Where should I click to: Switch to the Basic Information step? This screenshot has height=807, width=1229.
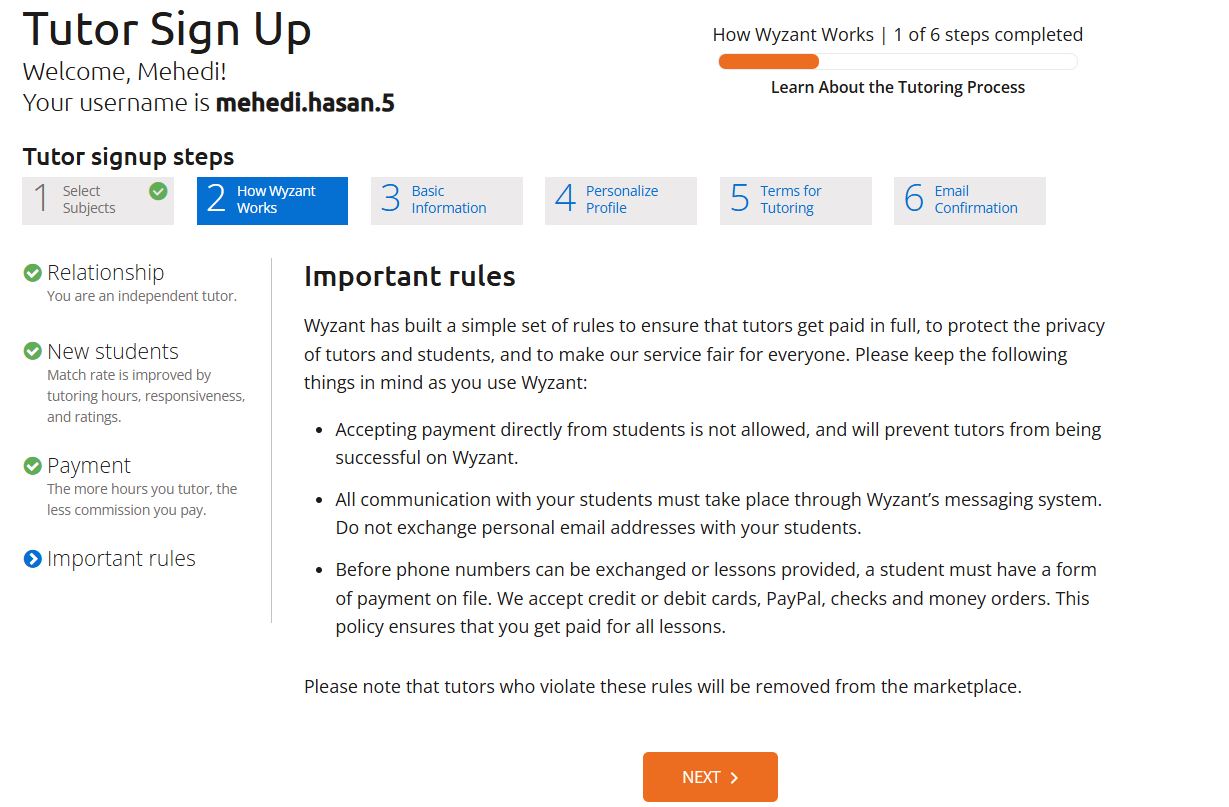(447, 200)
